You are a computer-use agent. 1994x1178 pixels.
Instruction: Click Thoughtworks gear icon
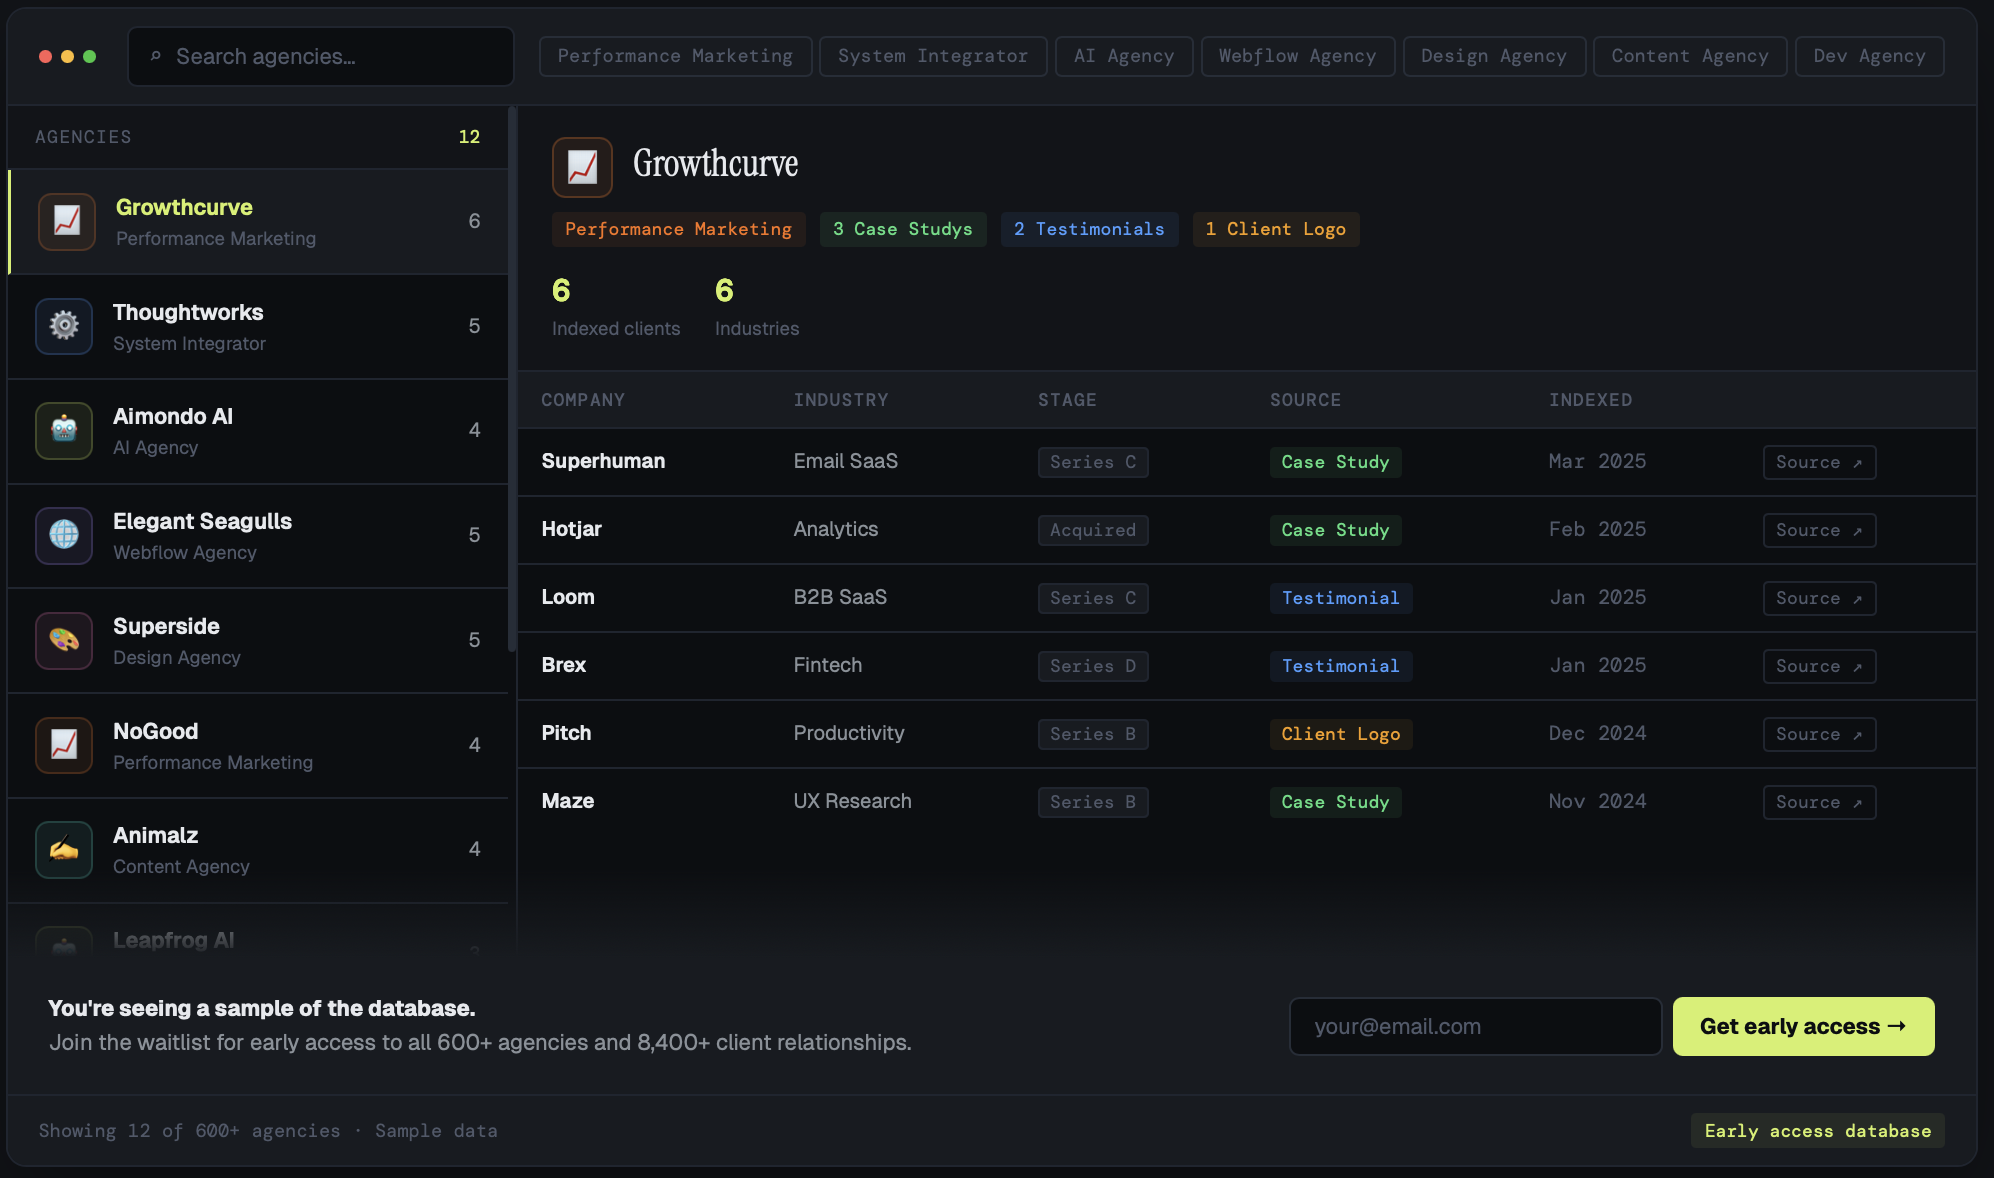pyautogui.click(x=64, y=326)
